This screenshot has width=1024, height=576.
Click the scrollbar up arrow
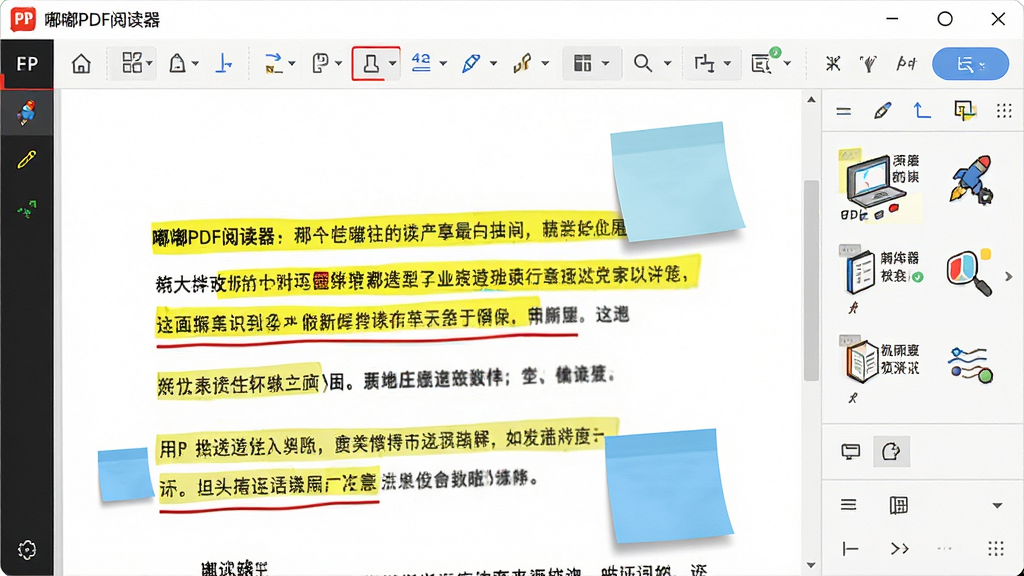pyautogui.click(x=811, y=100)
